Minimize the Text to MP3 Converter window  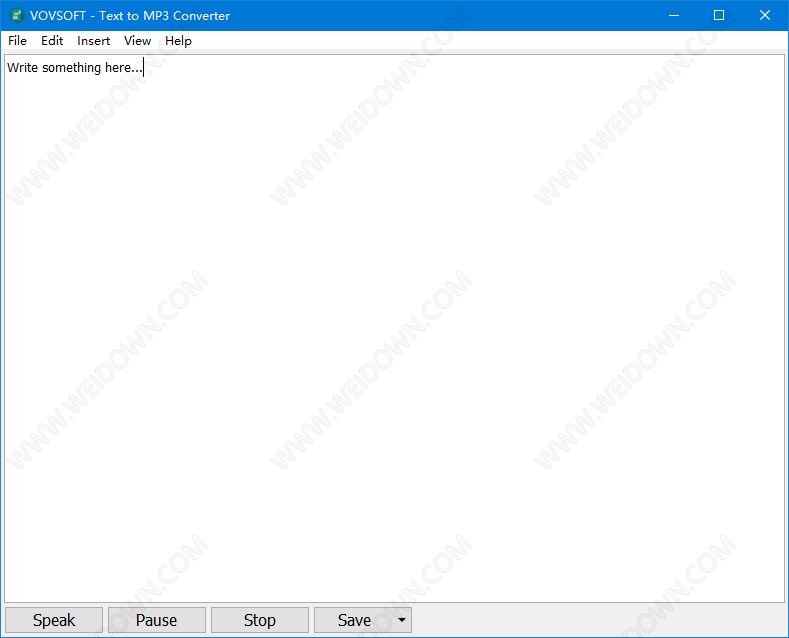point(674,15)
